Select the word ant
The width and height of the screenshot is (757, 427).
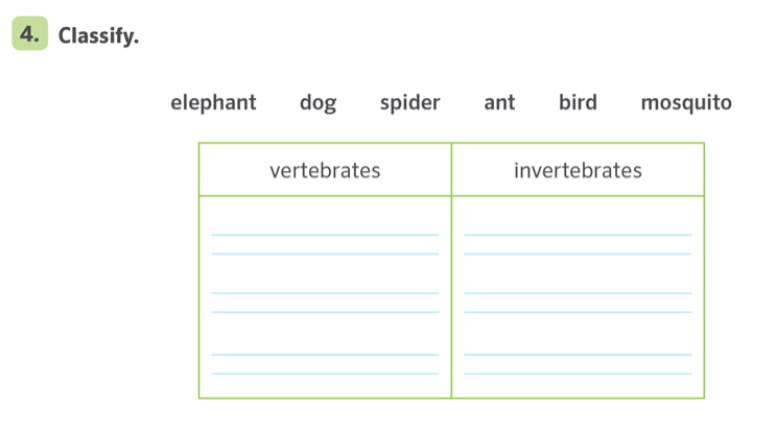pos(500,103)
